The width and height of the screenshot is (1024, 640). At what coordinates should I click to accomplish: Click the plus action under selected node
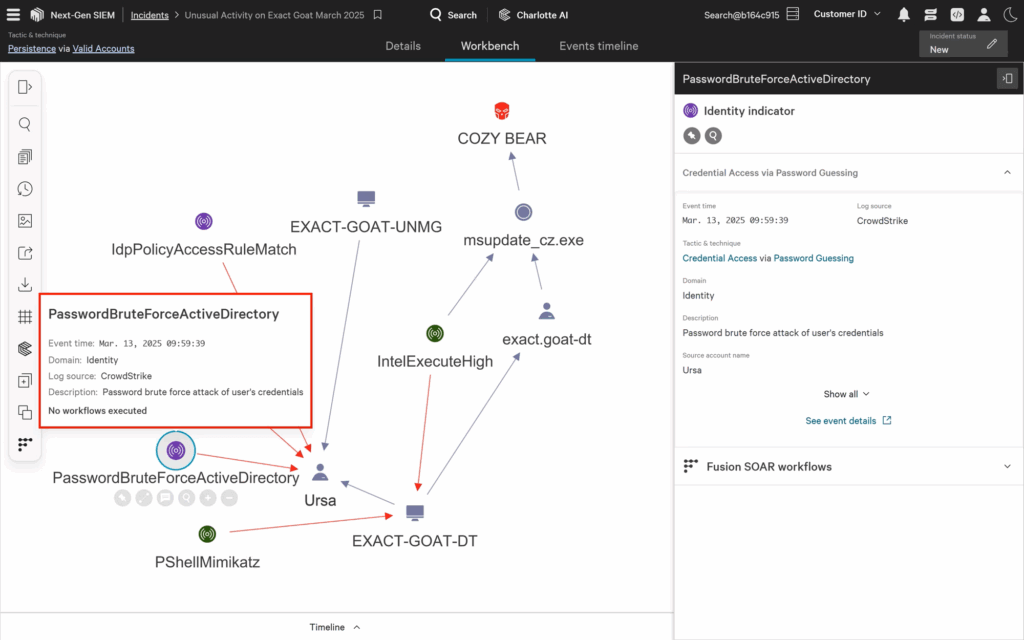208,498
